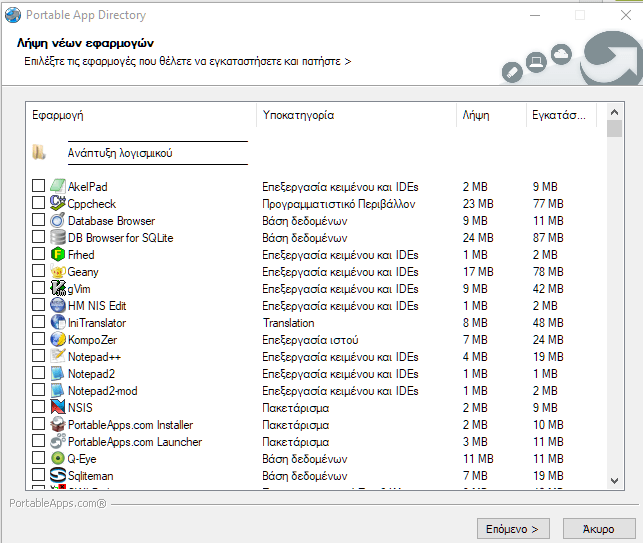Select the HM NIS Edit row name
Image resolution: width=643 pixels, height=543 pixels.
tap(97, 306)
